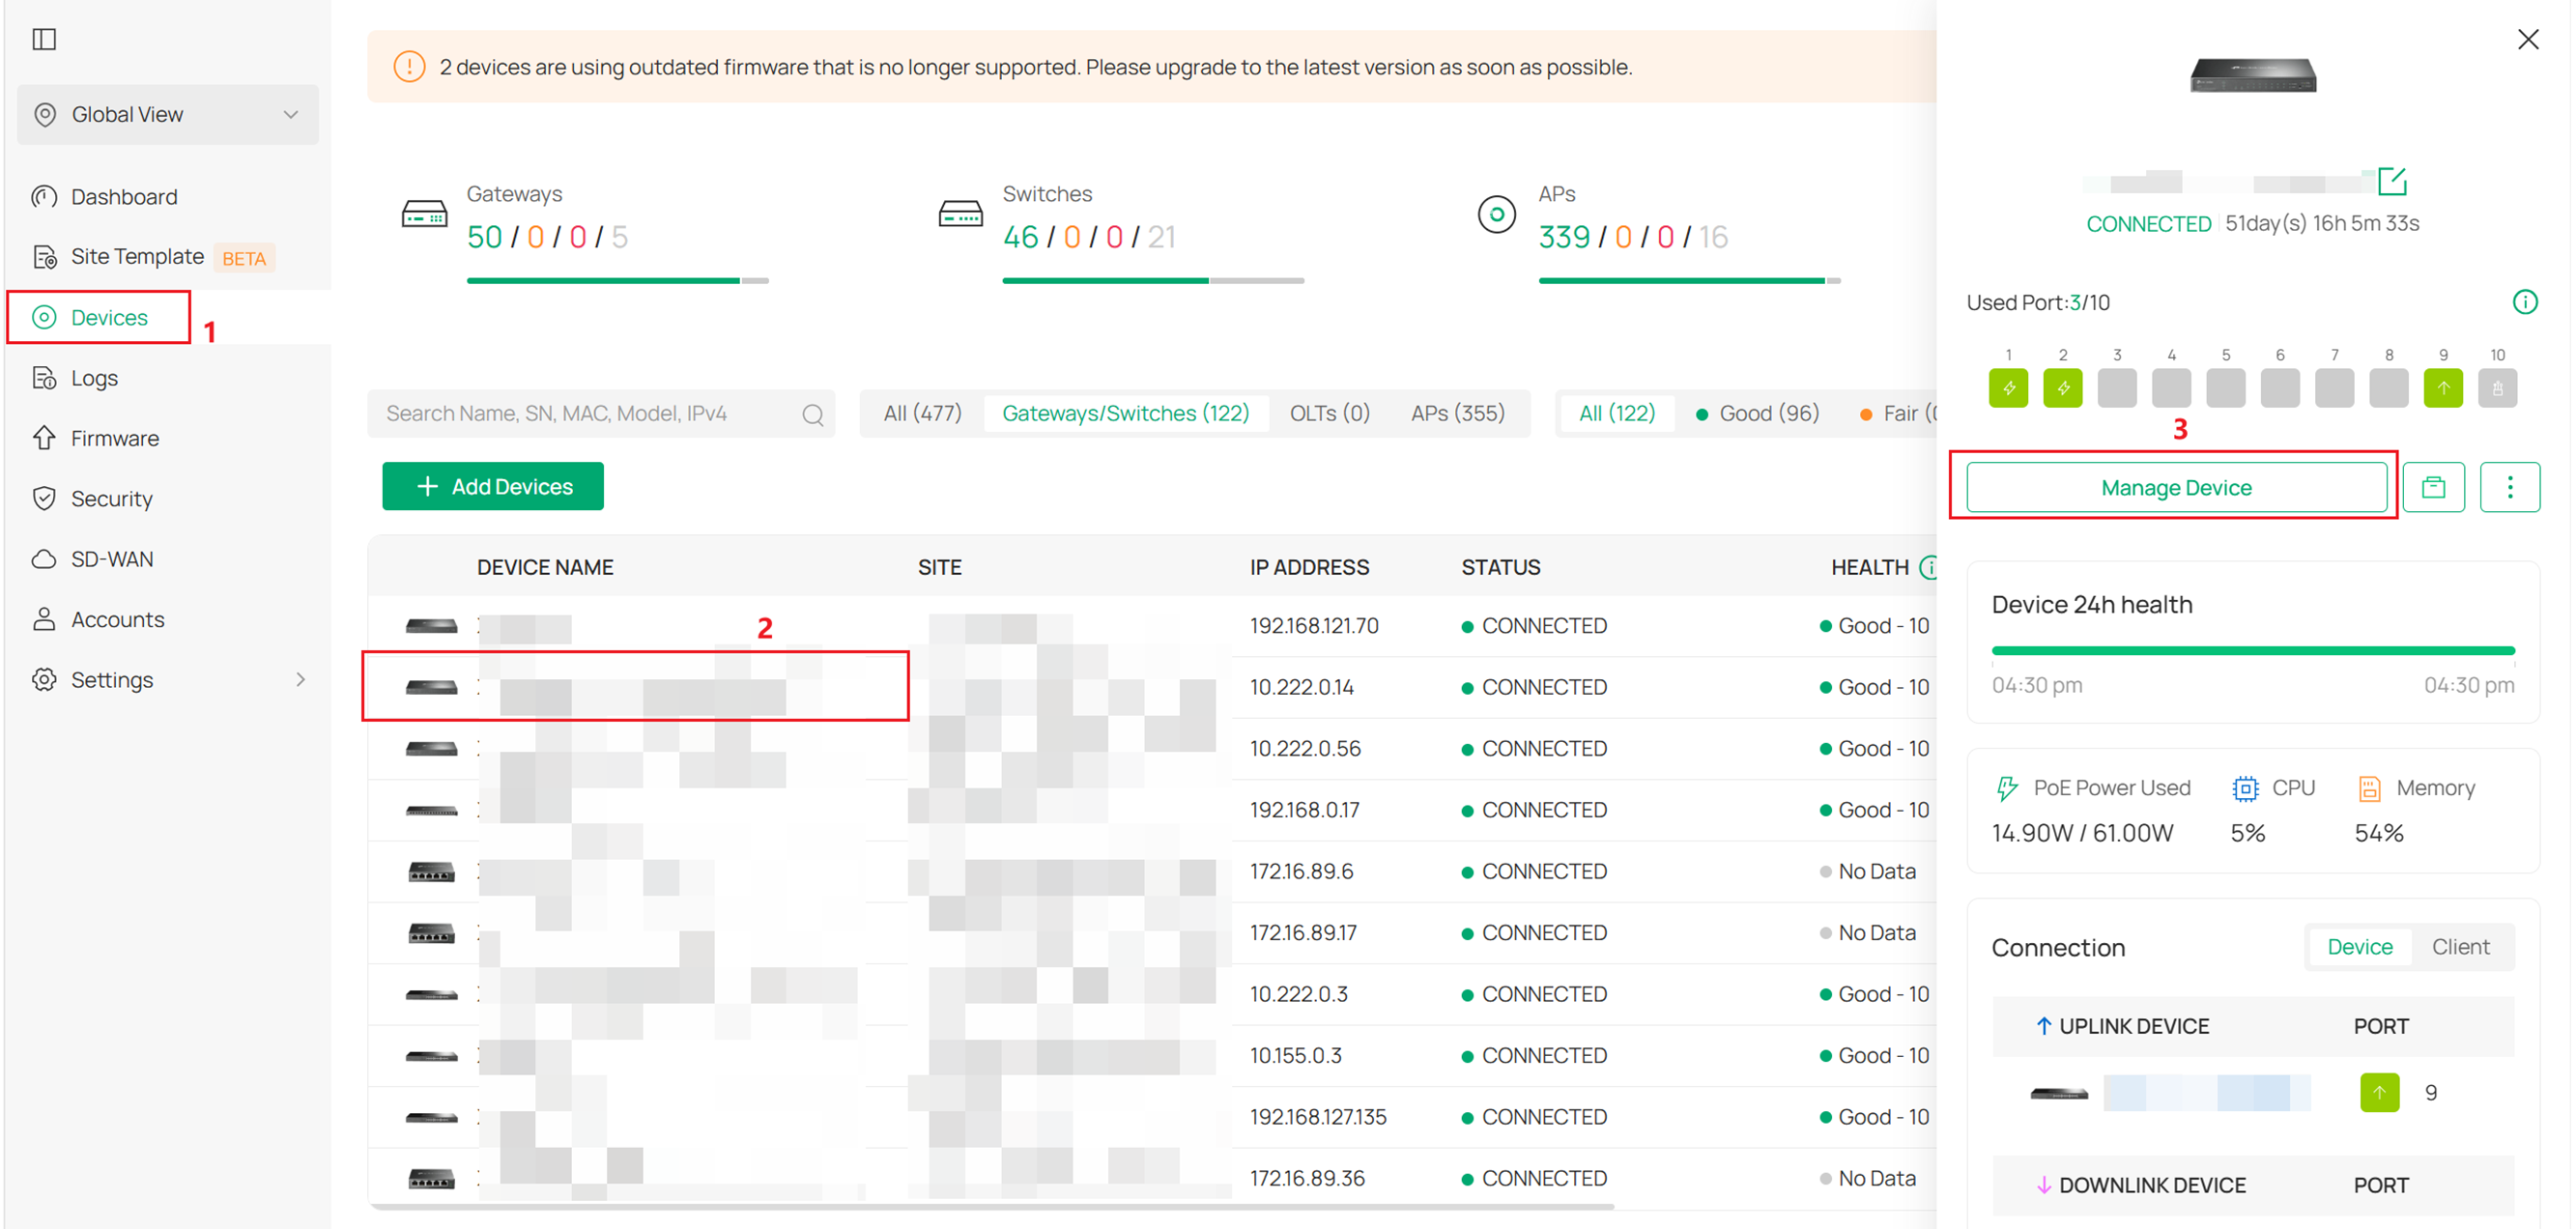The width and height of the screenshot is (2576, 1229).
Task: Click the edit device name icon
Action: click(x=2391, y=181)
